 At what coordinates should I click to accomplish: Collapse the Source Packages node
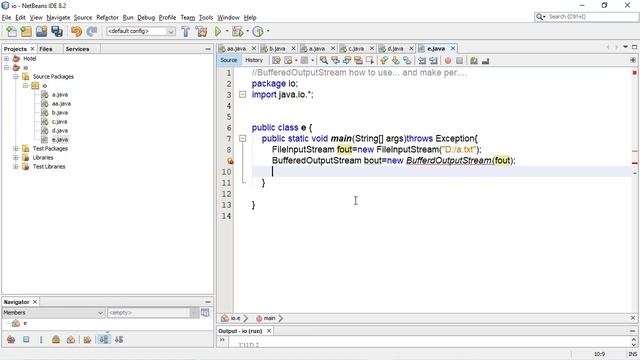(16, 77)
